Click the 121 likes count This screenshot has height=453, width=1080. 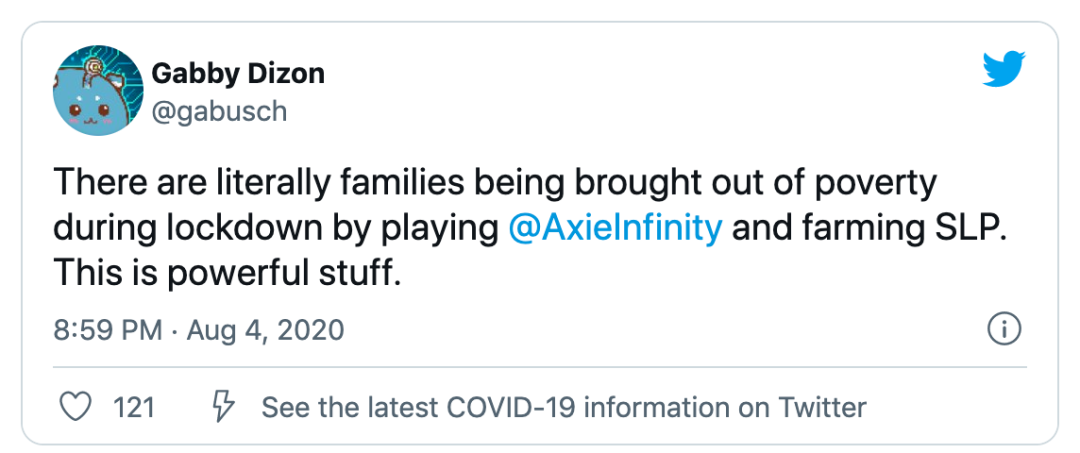[x=134, y=407]
